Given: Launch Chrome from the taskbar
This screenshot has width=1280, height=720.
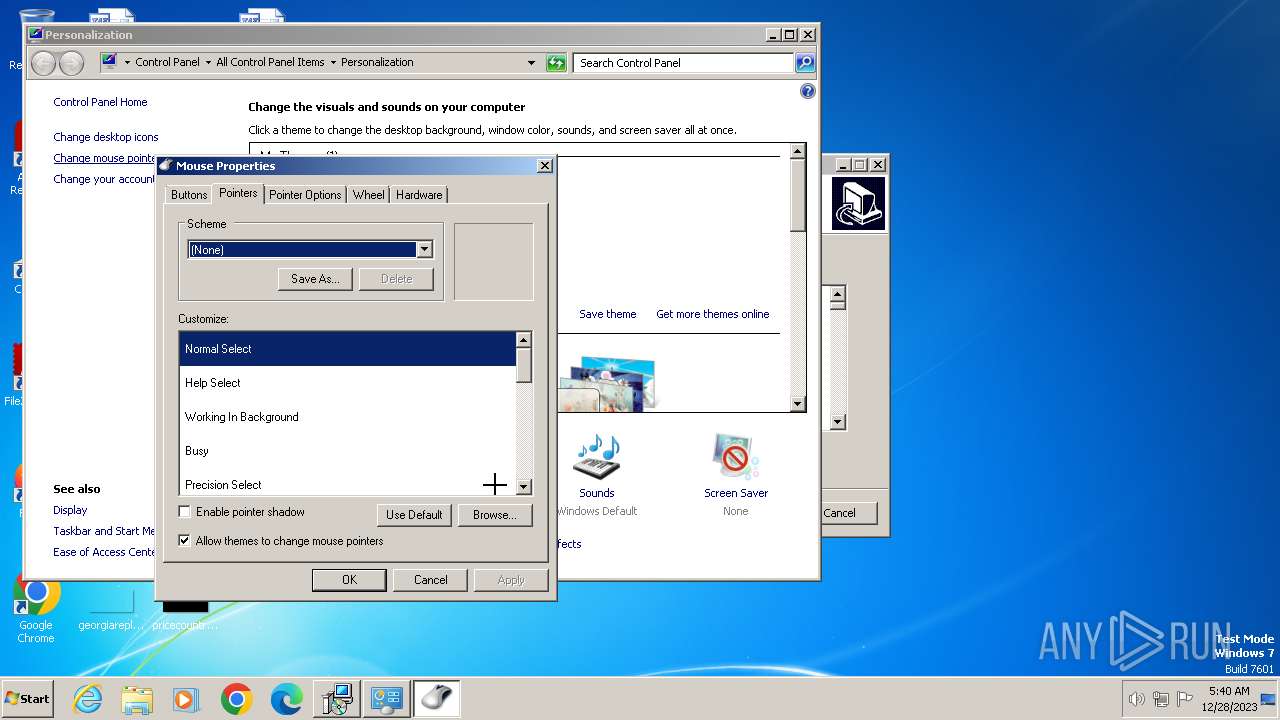Looking at the screenshot, I should [236, 699].
